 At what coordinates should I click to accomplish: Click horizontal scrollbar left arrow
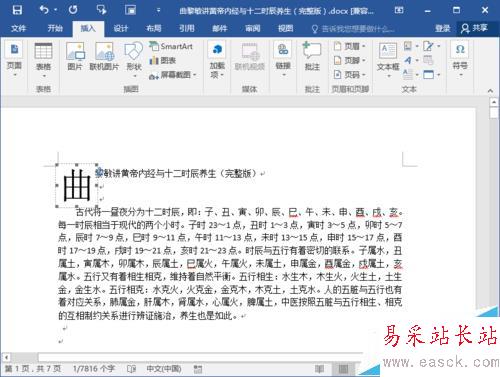6,357
